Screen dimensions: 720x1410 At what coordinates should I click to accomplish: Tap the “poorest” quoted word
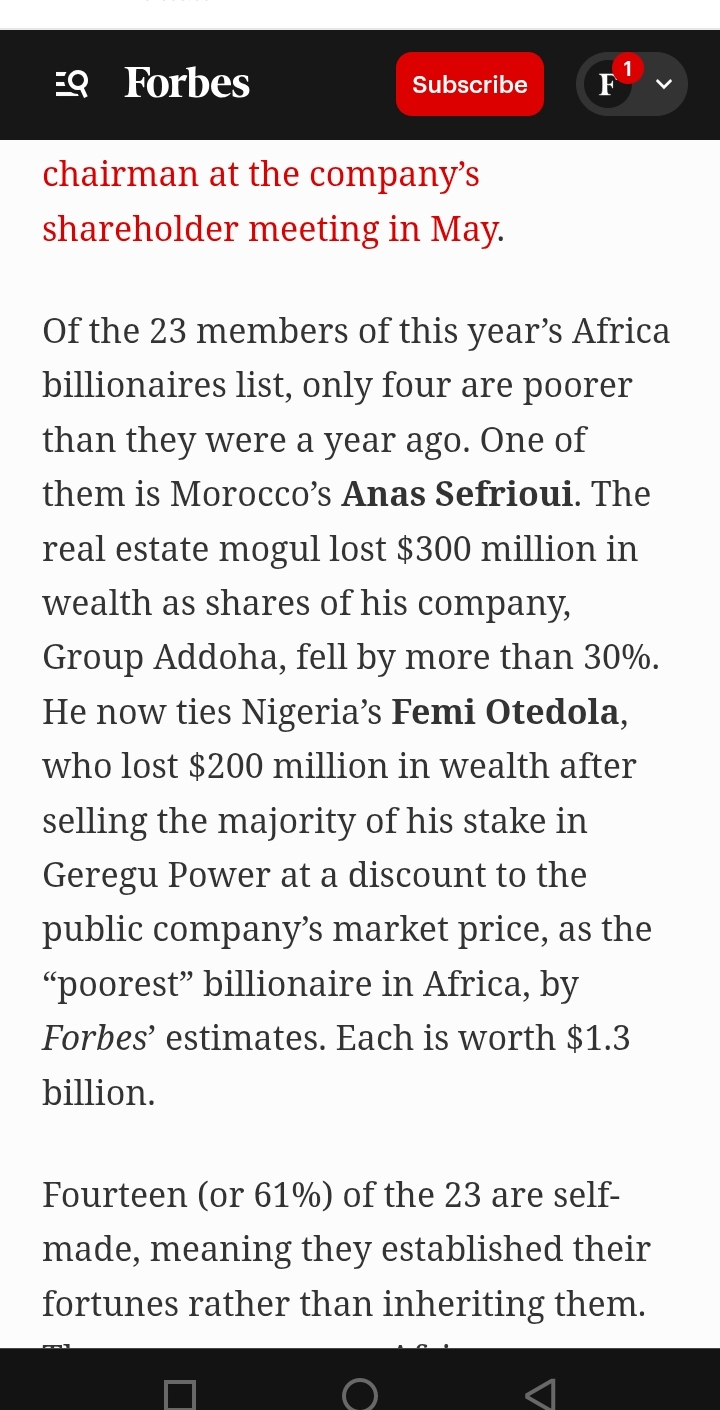tap(117, 985)
